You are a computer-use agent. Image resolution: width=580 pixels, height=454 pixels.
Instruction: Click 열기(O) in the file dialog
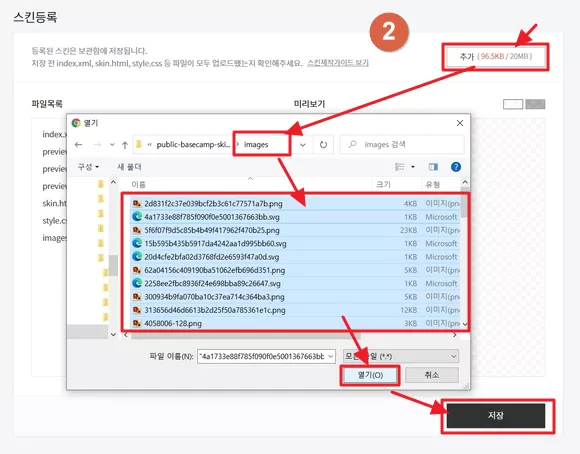coord(370,375)
